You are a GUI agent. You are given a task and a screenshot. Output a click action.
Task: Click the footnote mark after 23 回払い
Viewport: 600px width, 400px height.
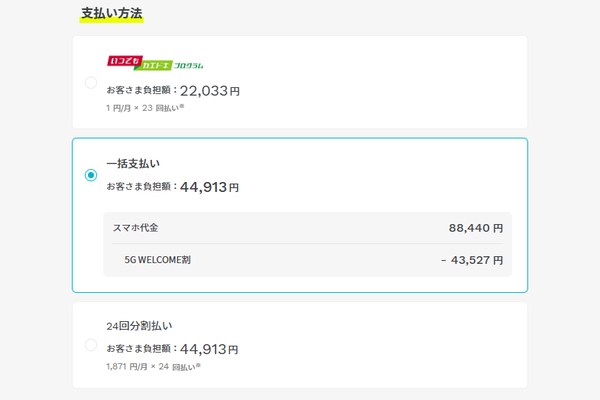pos(182,106)
